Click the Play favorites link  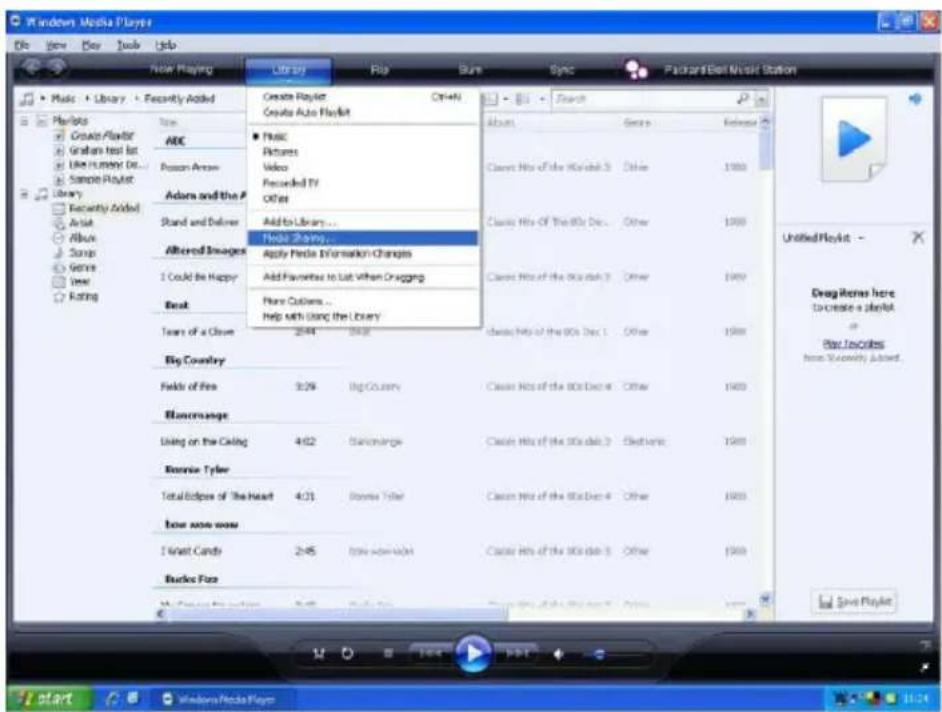point(853,344)
